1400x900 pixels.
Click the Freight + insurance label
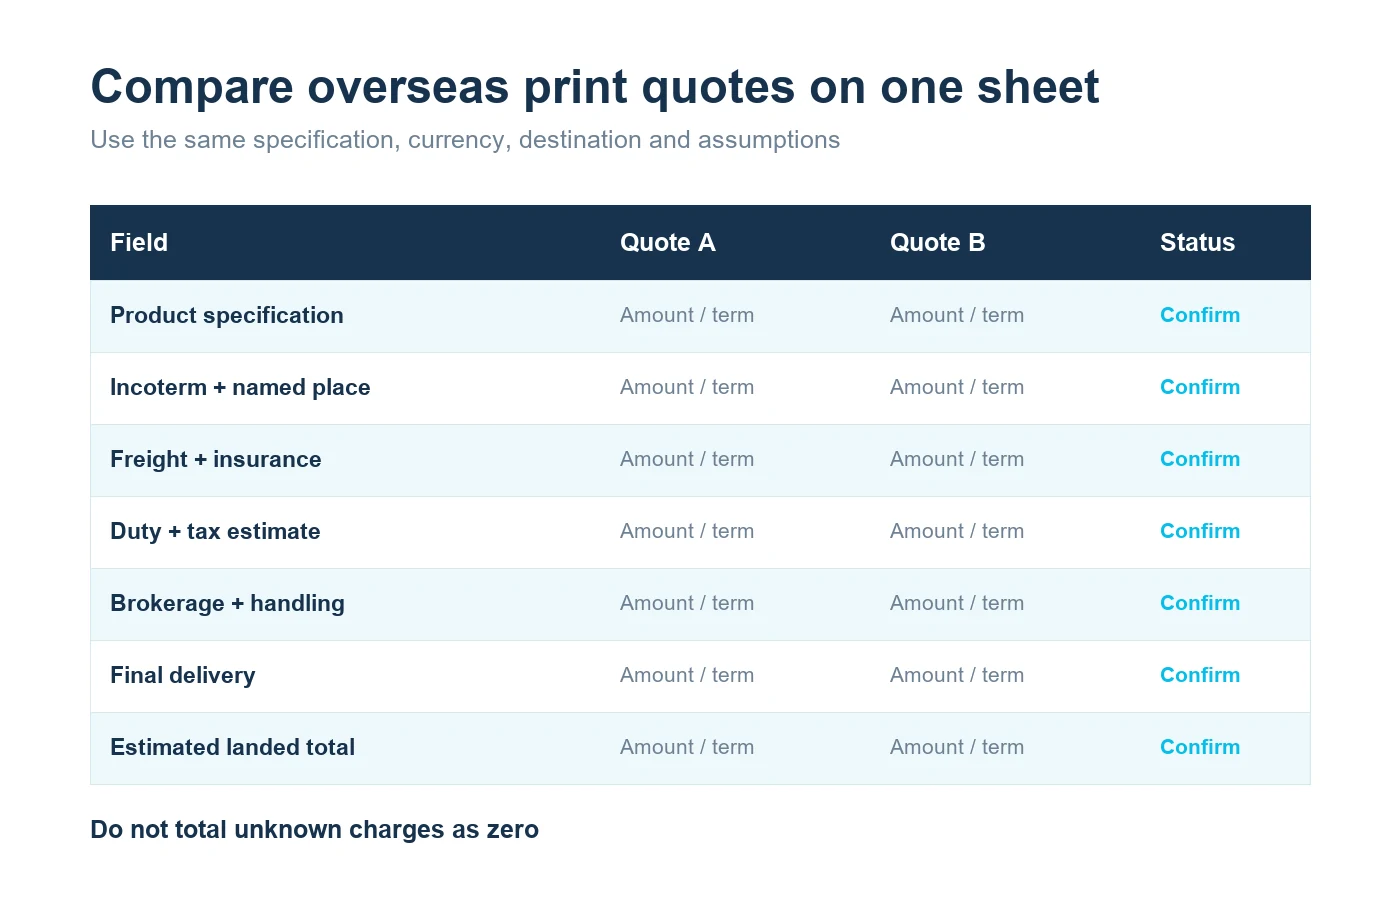tap(216, 459)
